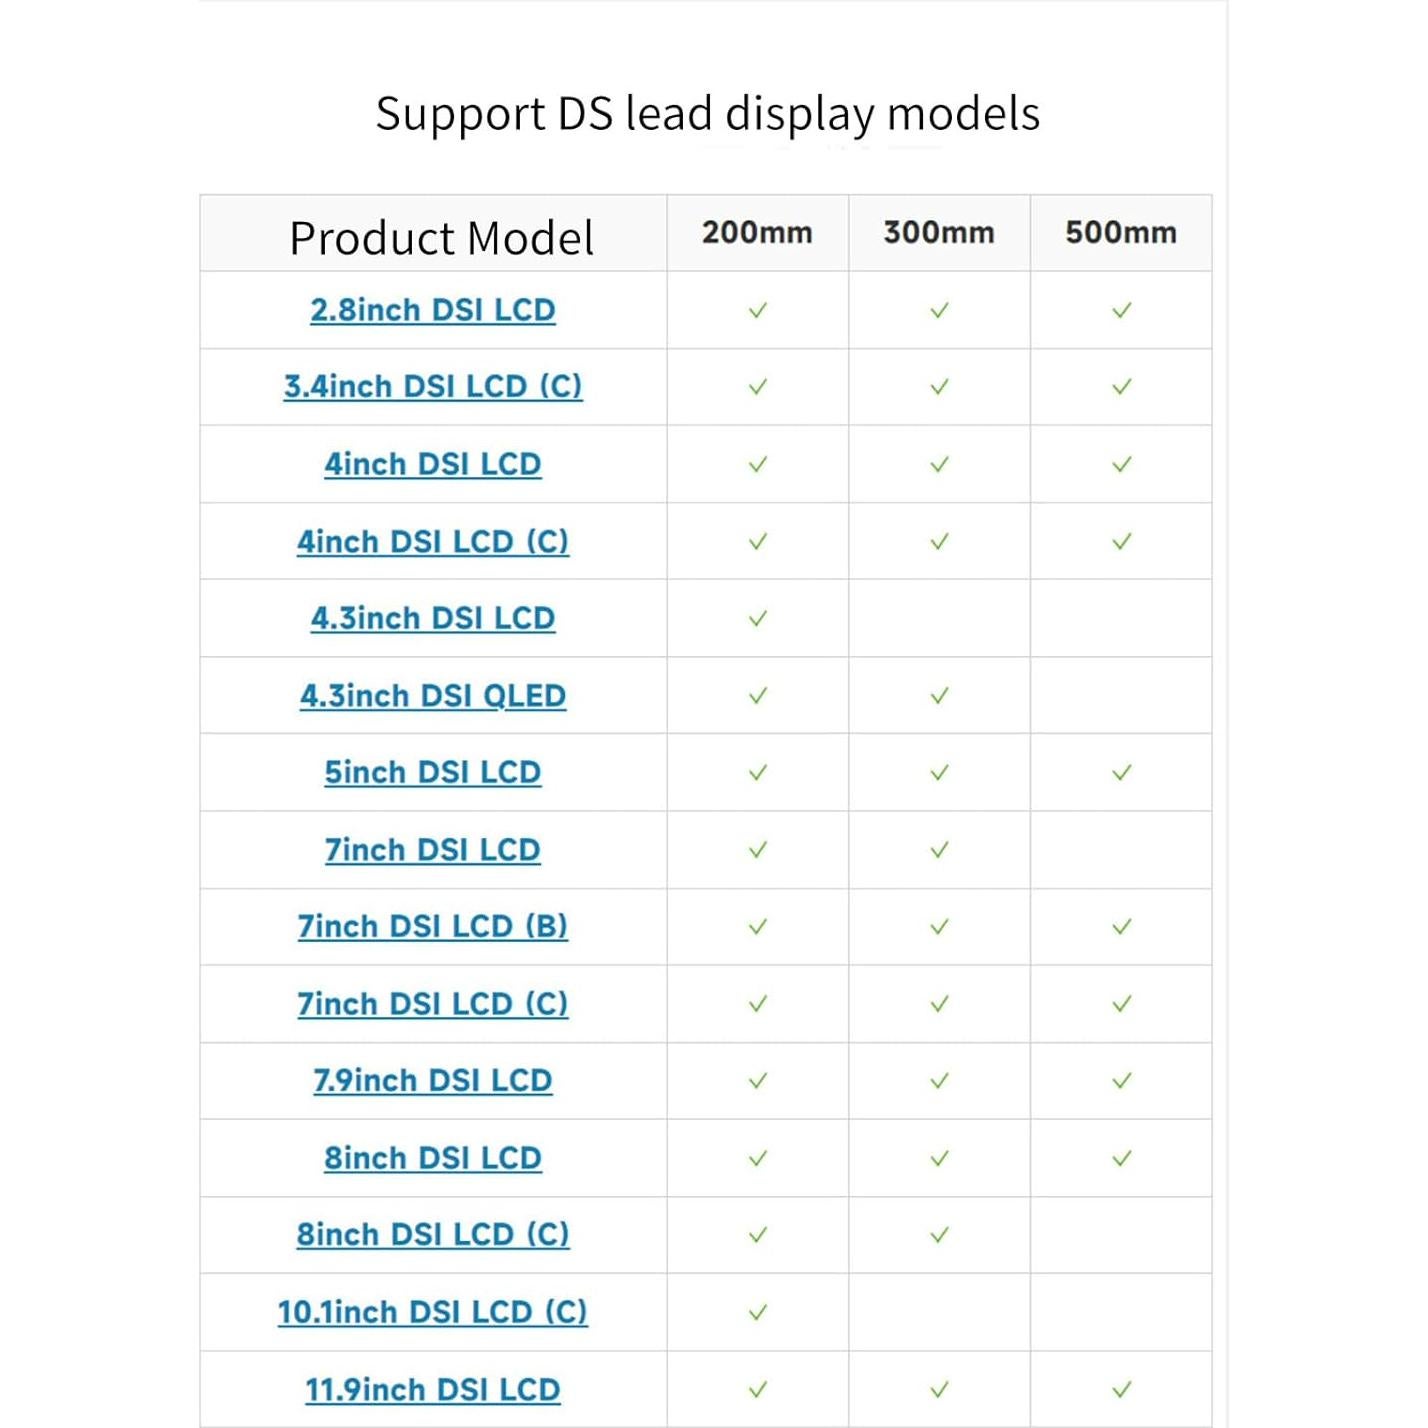This screenshot has height=1428, width=1428.
Task: Click the 500mm checkmark for 3.4inch DSI LCD (C)
Action: pyautogui.click(x=1122, y=387)
